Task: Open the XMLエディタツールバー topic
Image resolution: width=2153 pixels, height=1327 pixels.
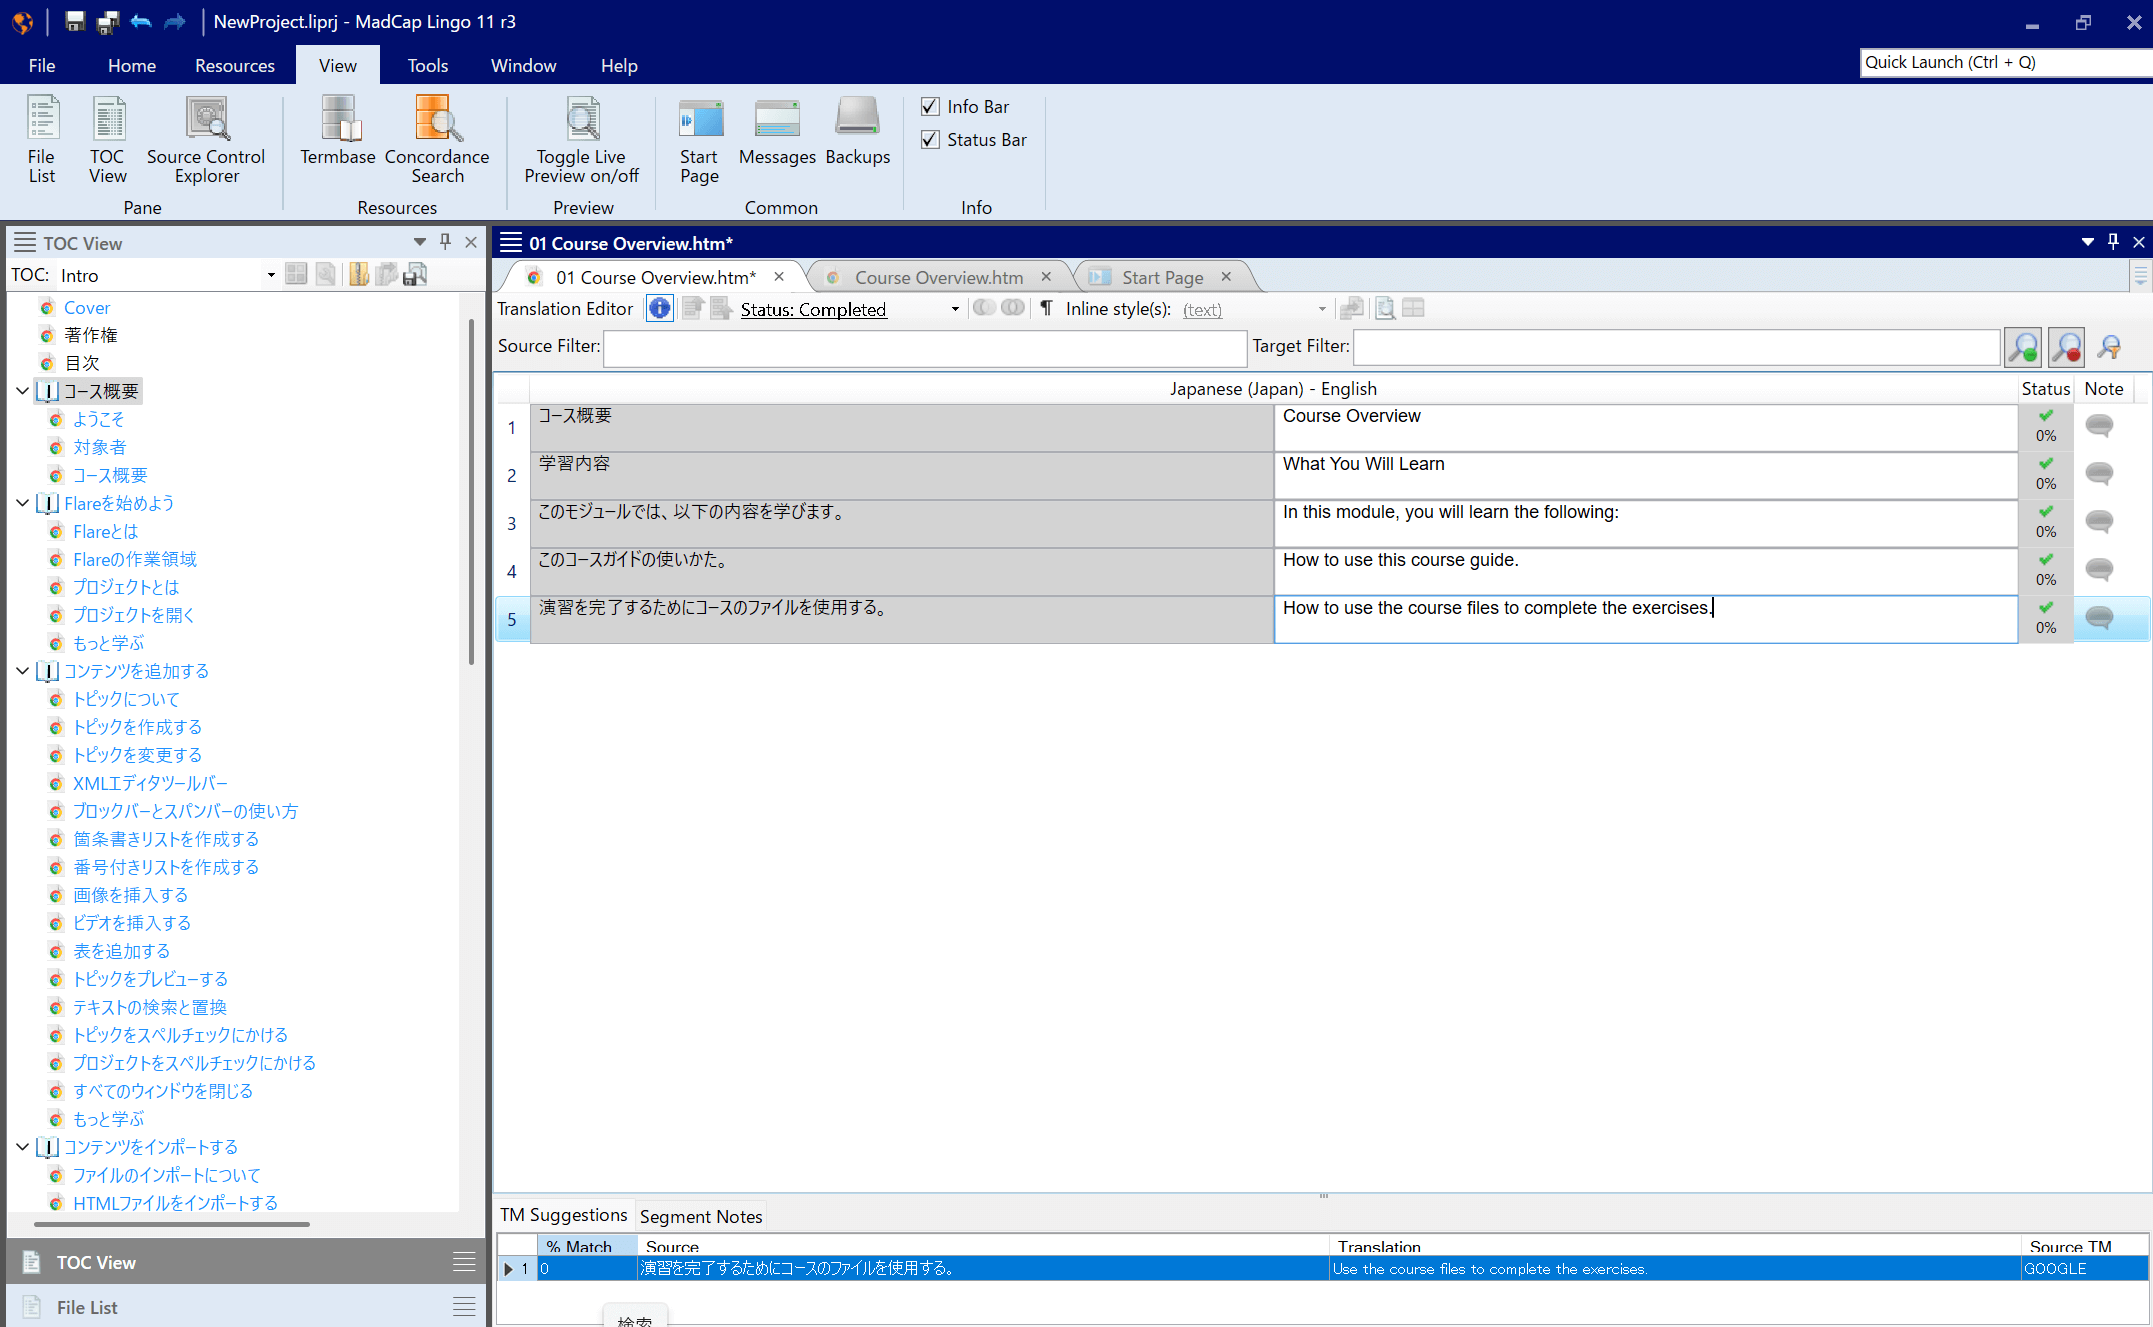Action: (x=150, y=783)
